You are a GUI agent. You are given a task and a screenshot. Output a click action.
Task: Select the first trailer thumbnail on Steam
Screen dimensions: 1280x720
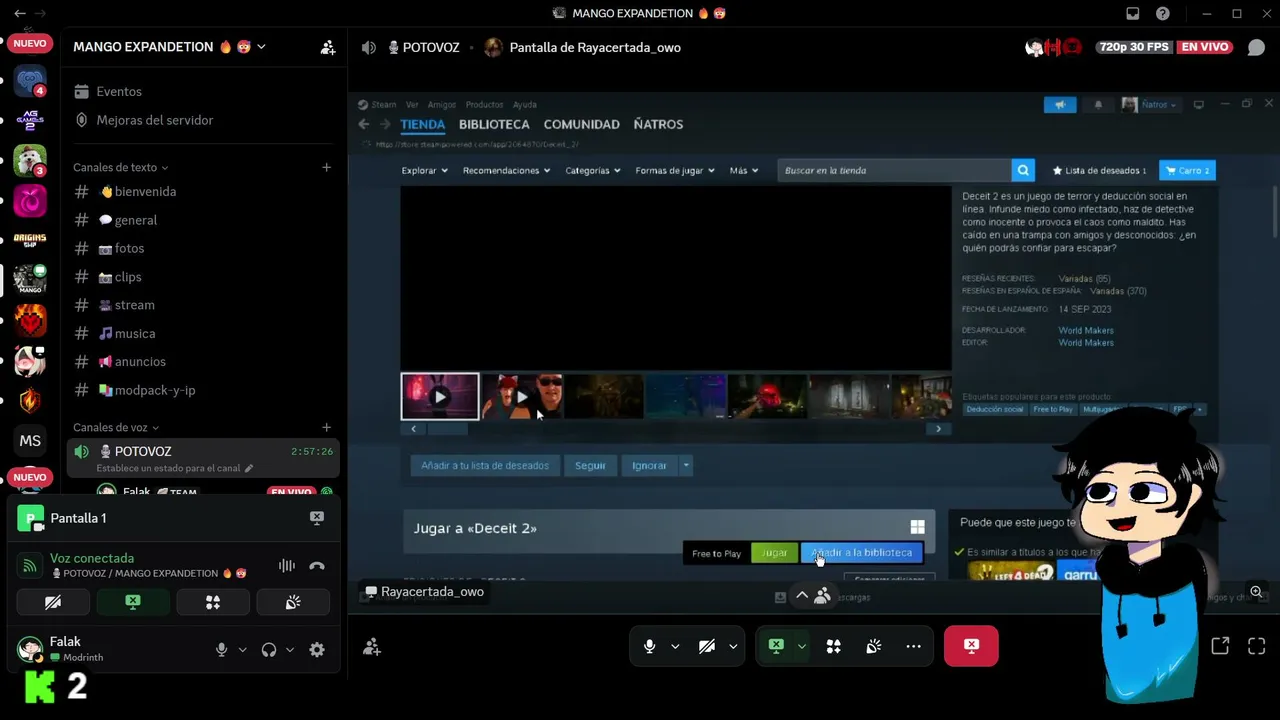440,396
